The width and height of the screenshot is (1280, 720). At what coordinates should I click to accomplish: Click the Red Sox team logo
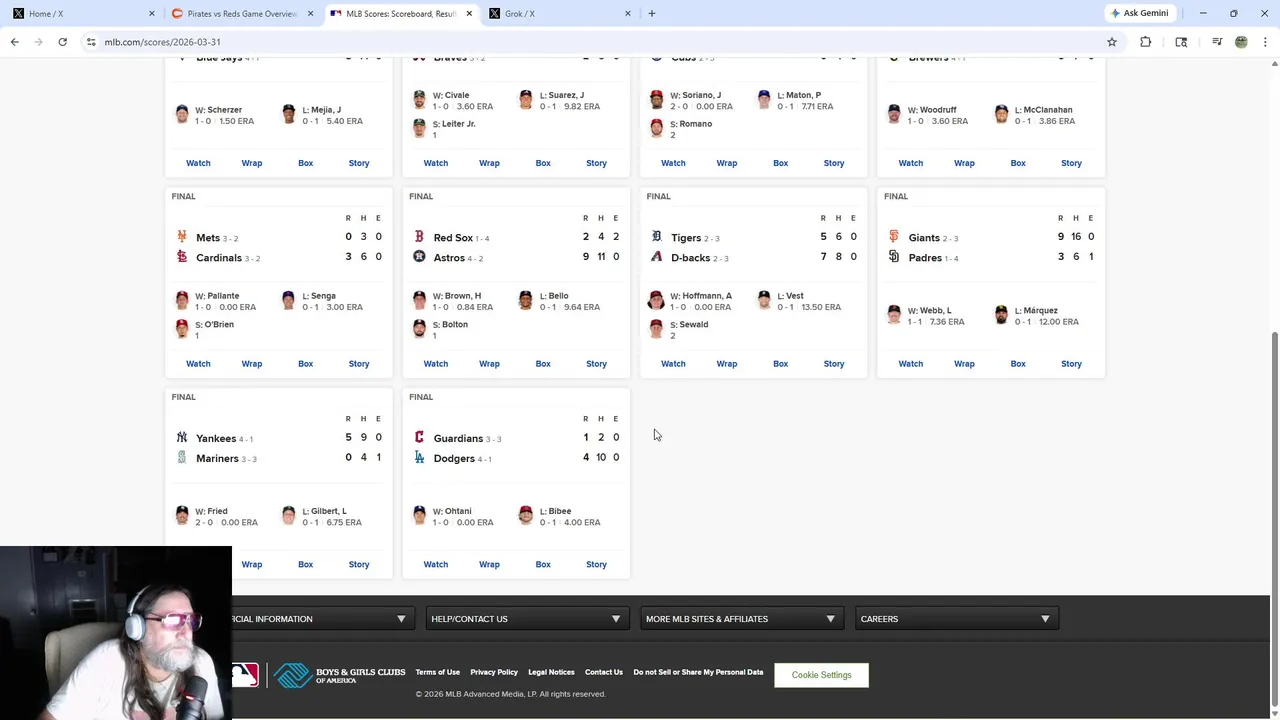(x=419, y=237)
